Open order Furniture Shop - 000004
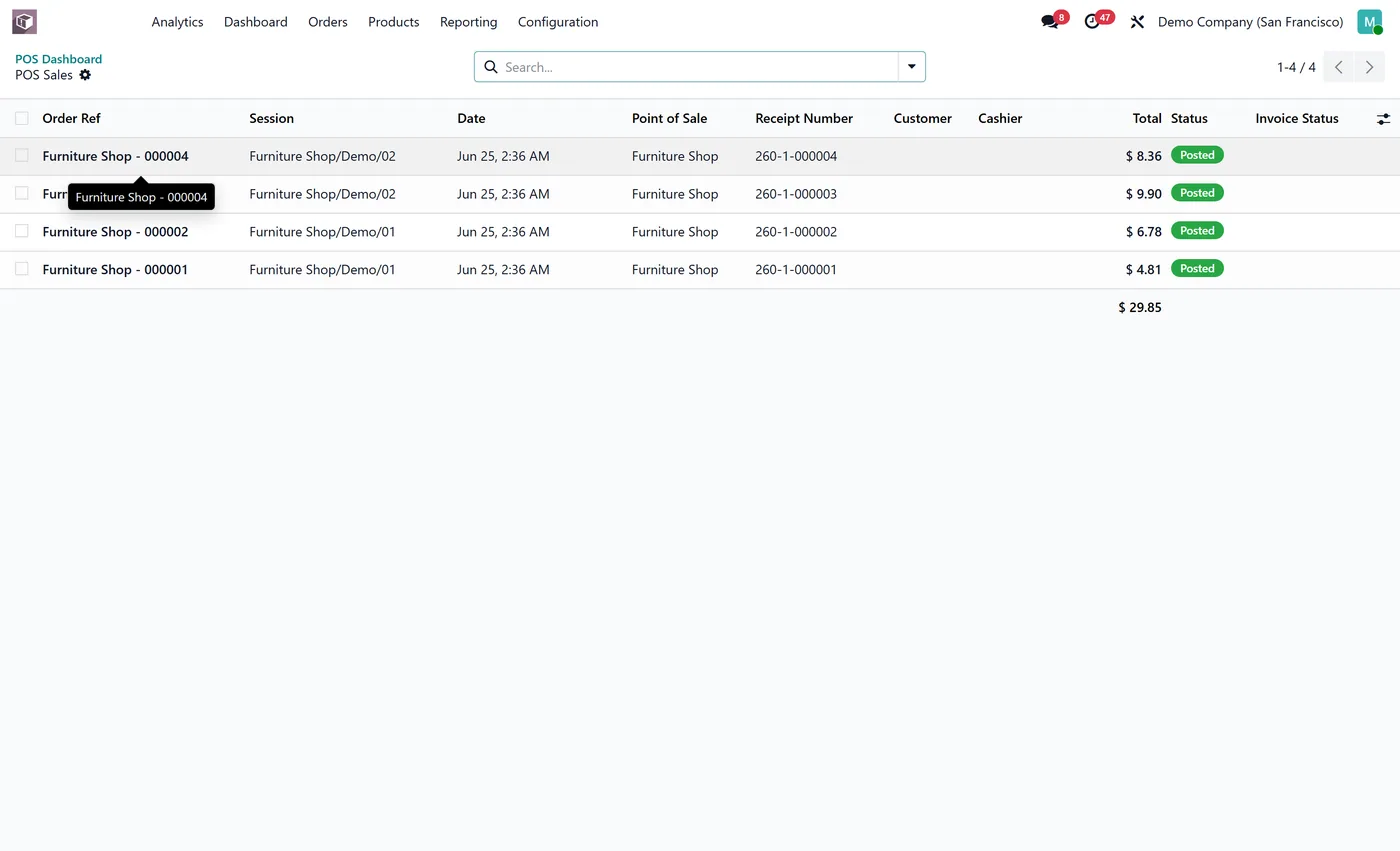 coord(115,156)
